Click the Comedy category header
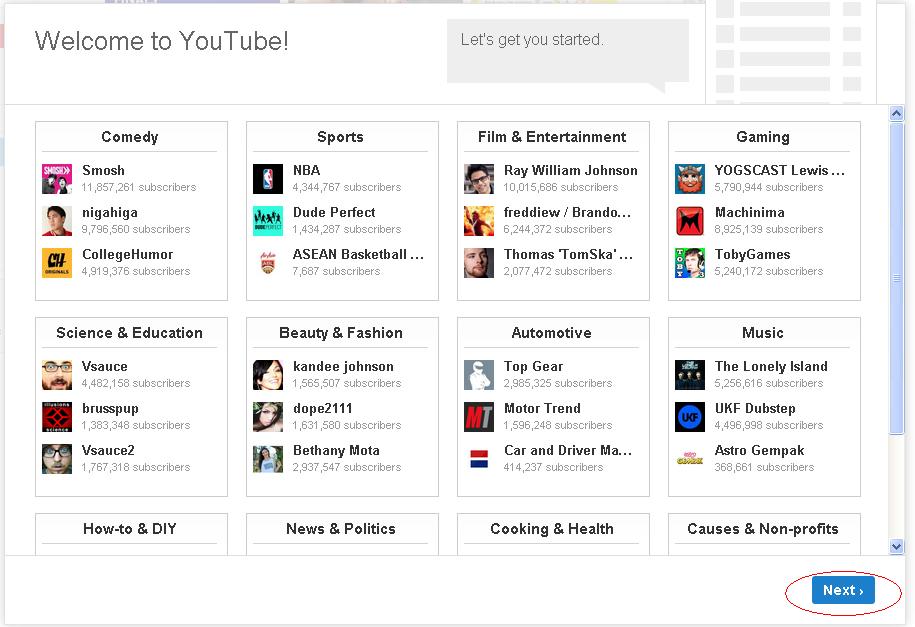Screen dimensions: 915x627 [x=130, y=136]
